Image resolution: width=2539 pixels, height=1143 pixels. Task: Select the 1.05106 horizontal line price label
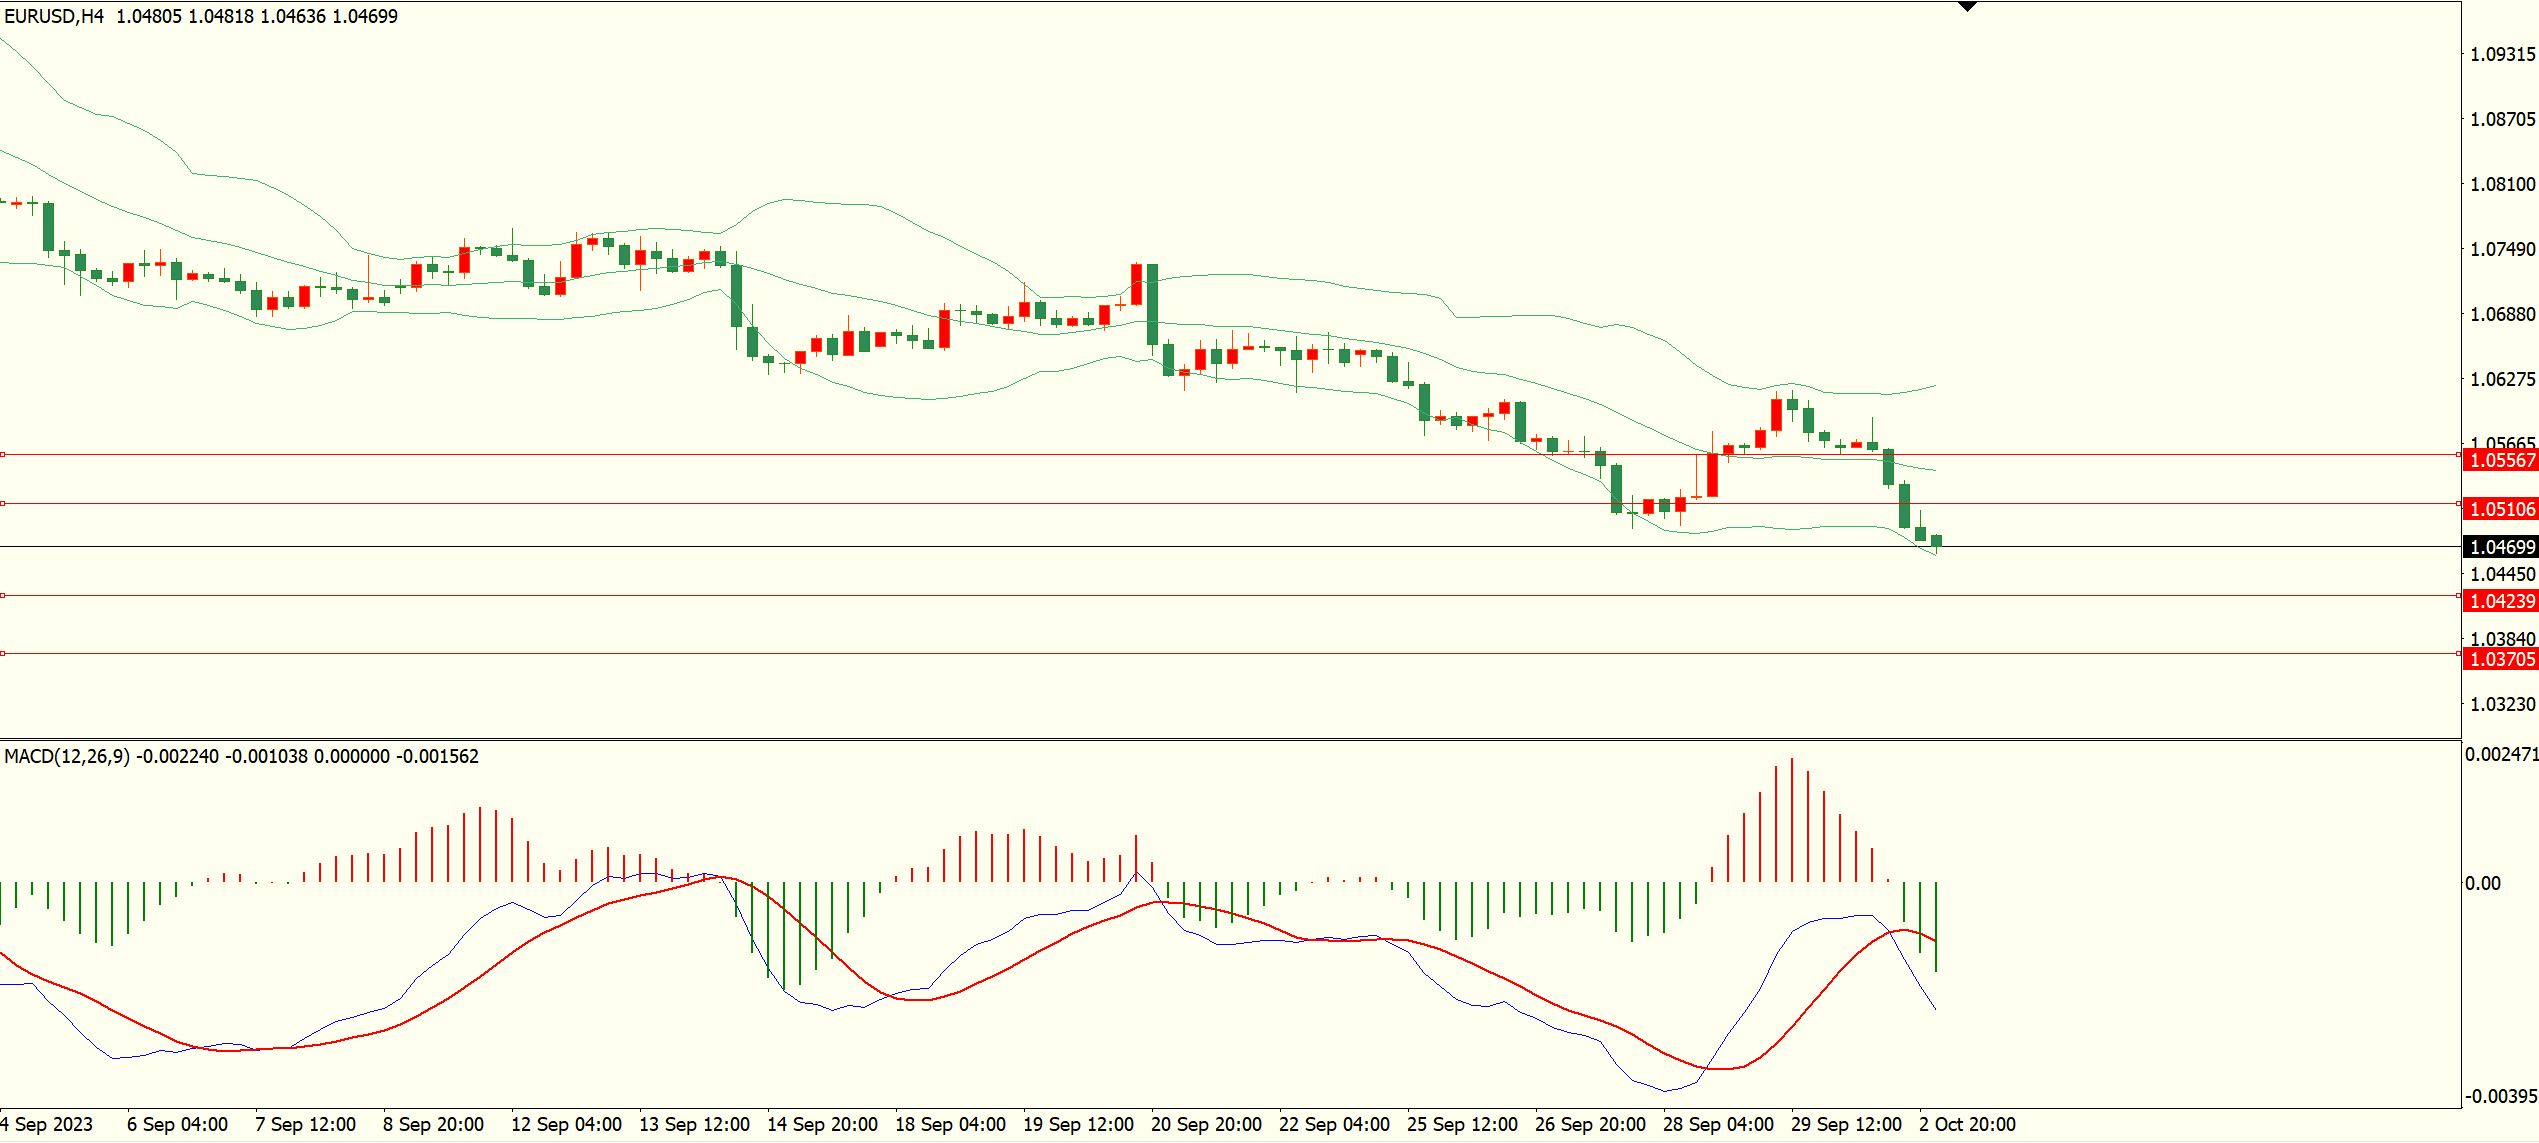pos(2502,509)
